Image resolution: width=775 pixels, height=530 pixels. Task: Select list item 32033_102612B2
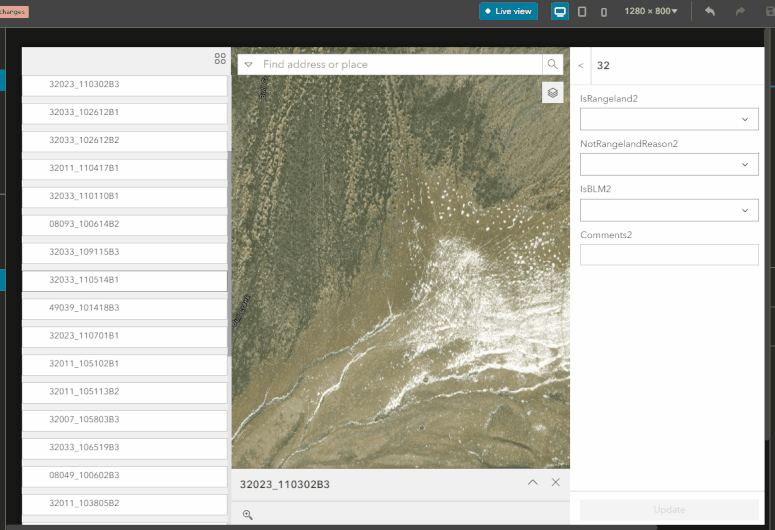pos(125,141)
